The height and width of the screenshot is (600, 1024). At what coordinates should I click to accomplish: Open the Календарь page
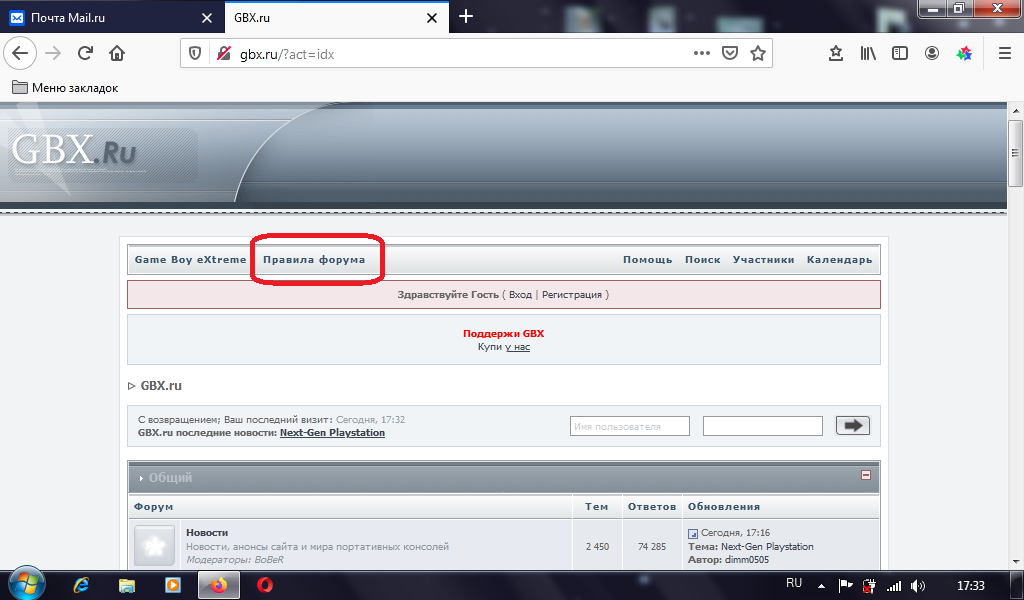point(839,260)
